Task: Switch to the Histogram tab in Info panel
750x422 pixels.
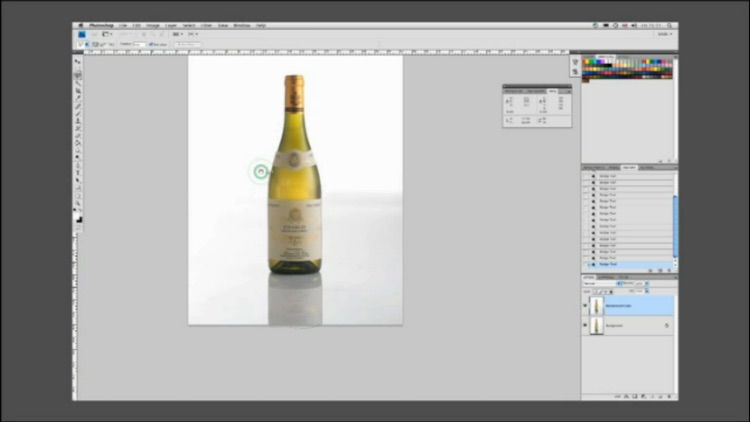Action: [x=535, y=91]
